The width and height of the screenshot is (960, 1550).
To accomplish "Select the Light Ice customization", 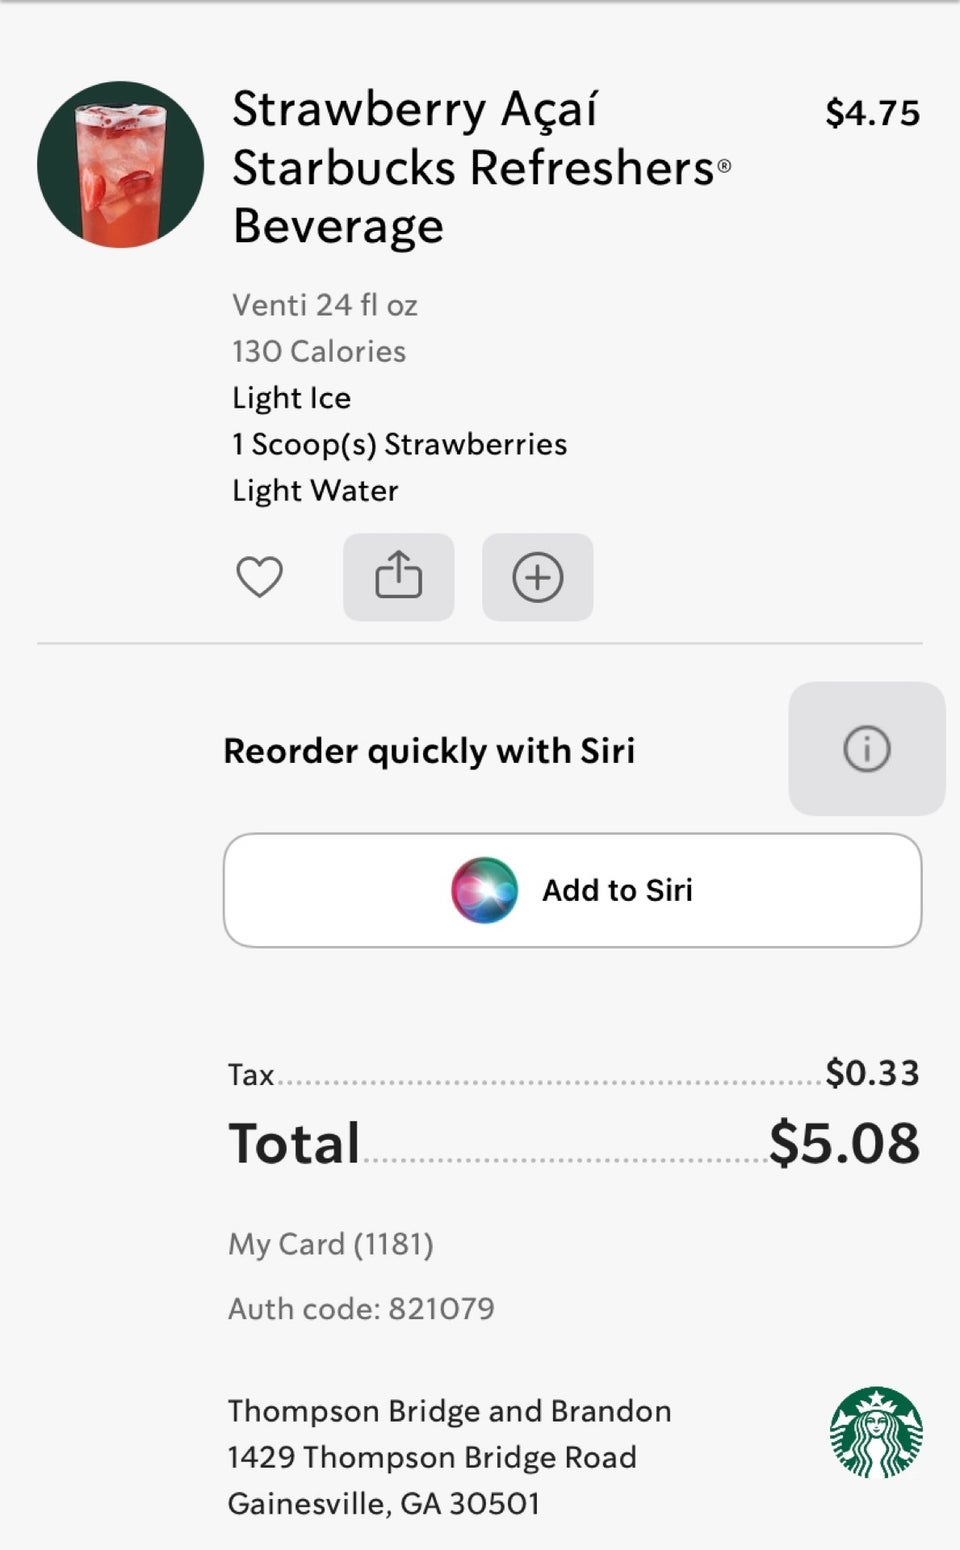I will [x=291, y=398].
